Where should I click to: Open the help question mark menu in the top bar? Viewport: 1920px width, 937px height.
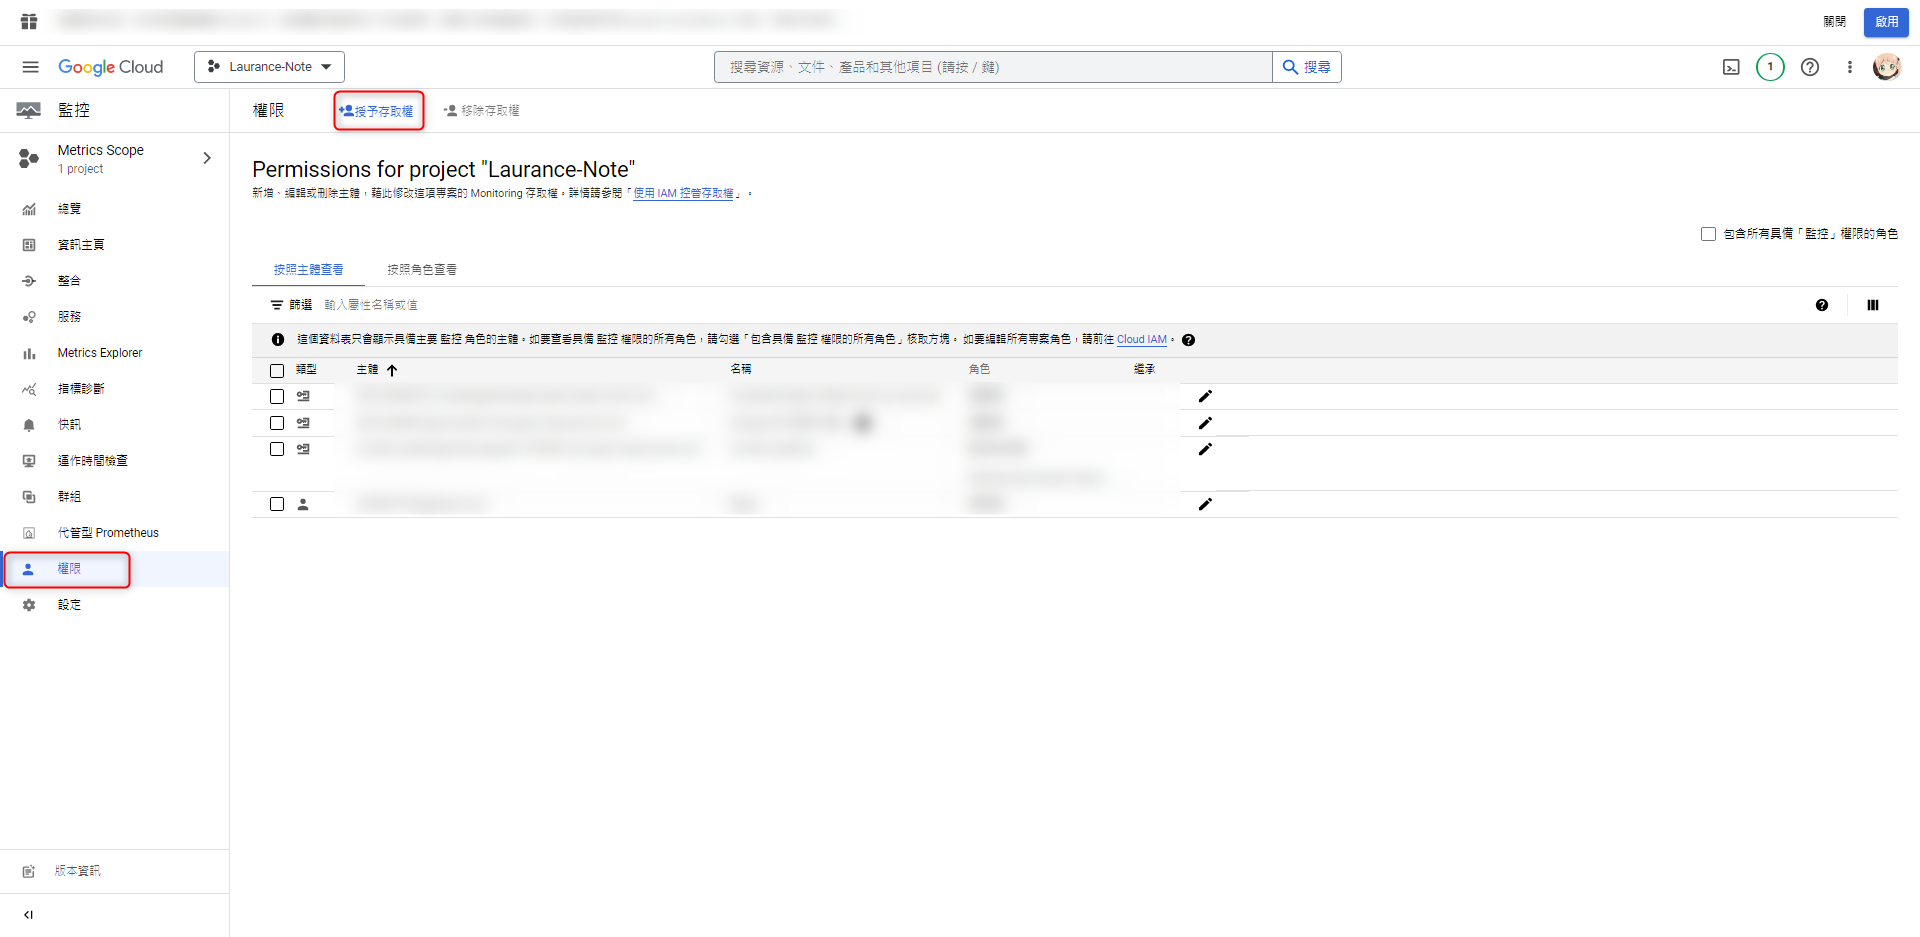coord(1810,67)
